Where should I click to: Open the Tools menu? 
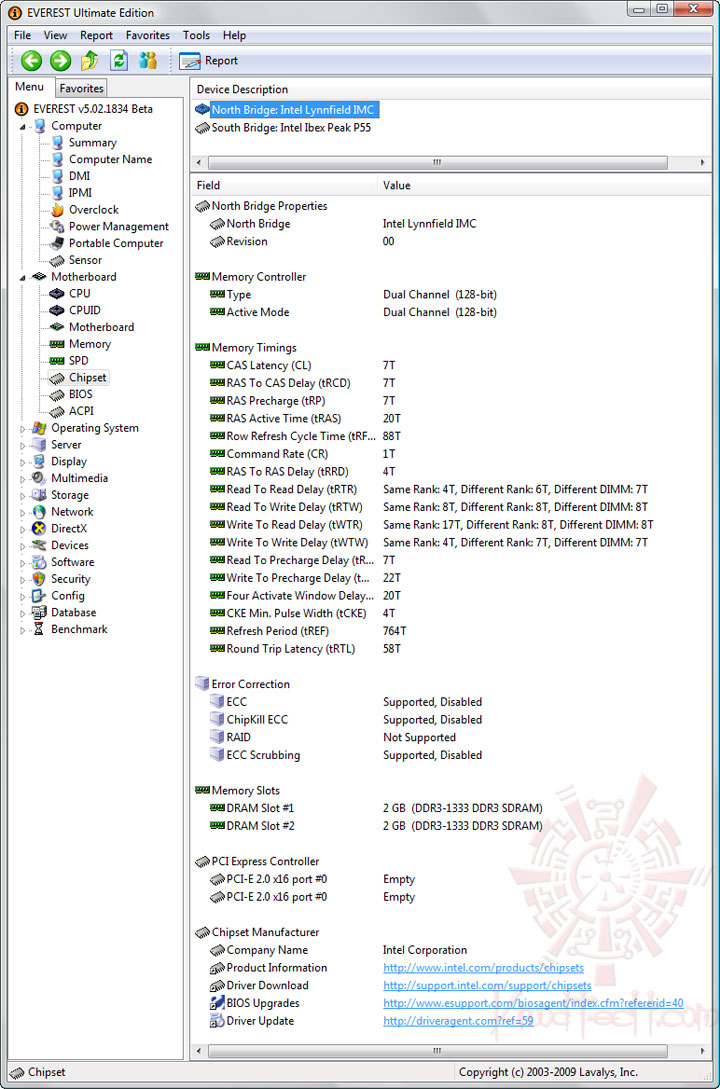[196, 35]
